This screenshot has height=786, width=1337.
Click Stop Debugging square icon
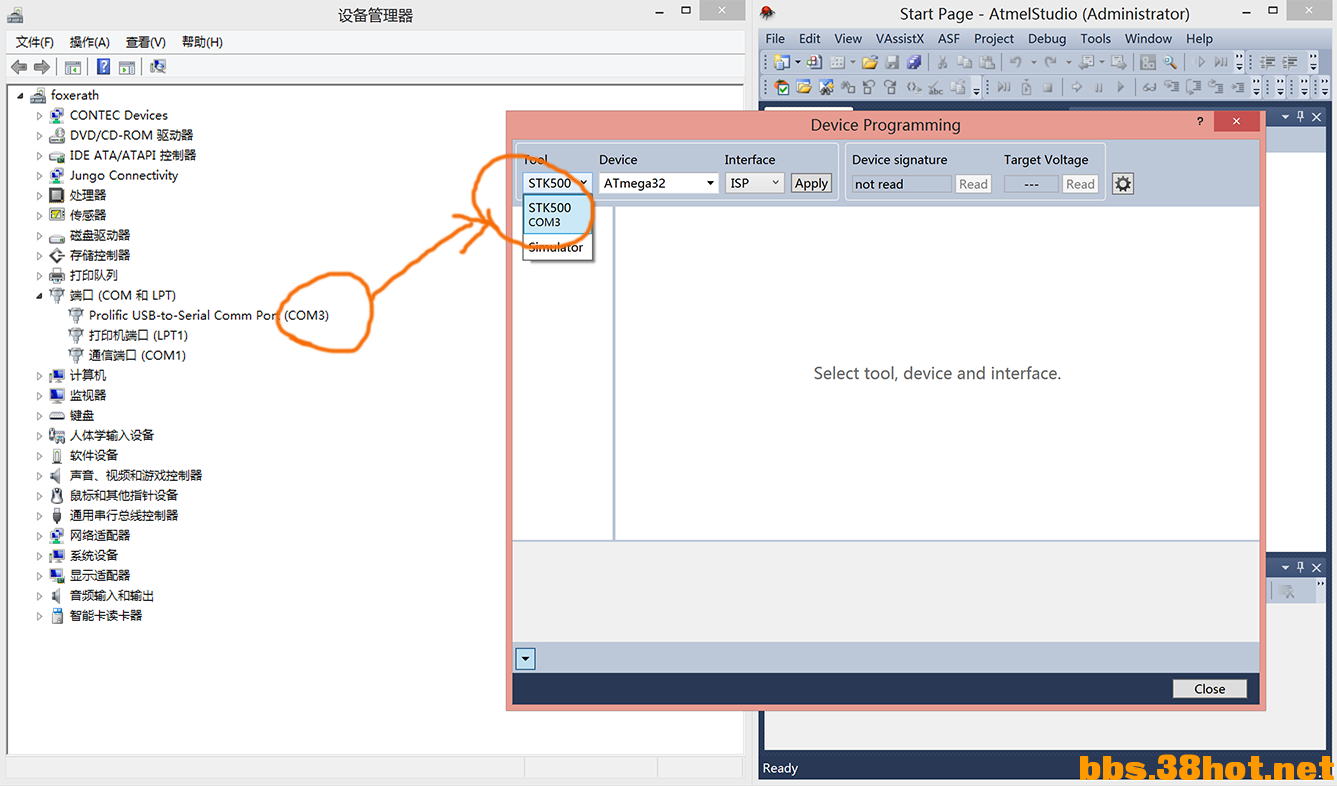tap(1048, 87)
